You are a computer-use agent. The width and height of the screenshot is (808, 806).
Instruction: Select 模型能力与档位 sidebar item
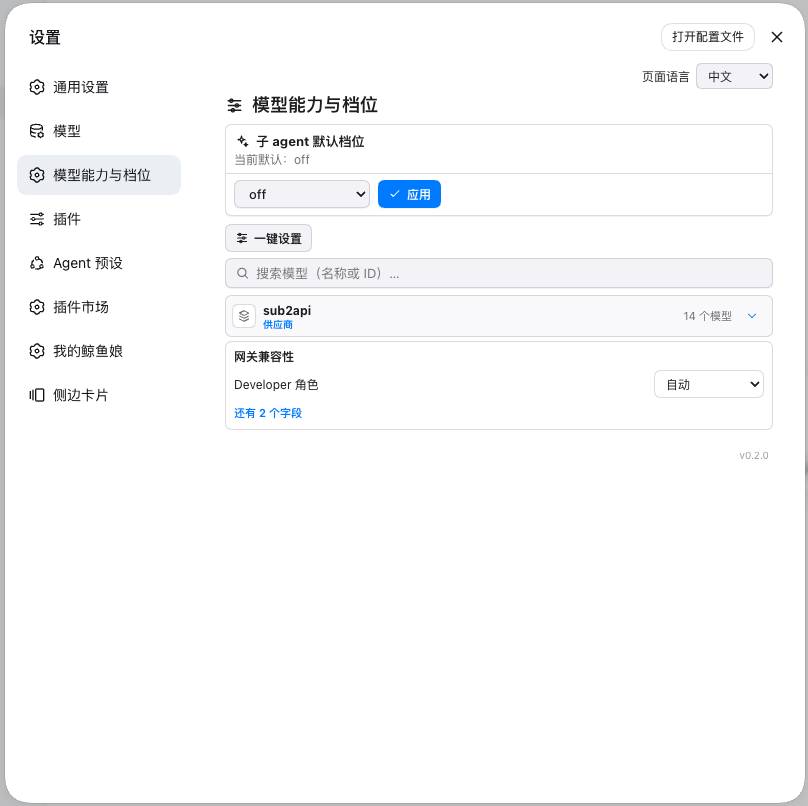pyautogui.click(x=99, y=175)
